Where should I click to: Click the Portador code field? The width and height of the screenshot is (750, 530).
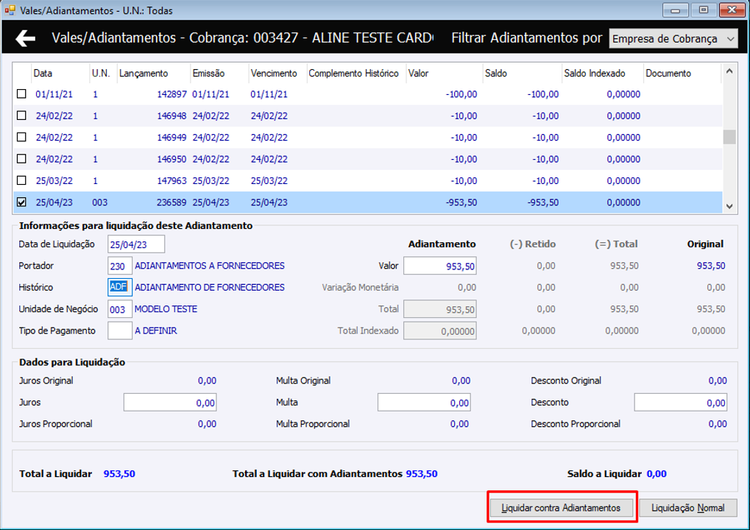(x=119, y=266)
